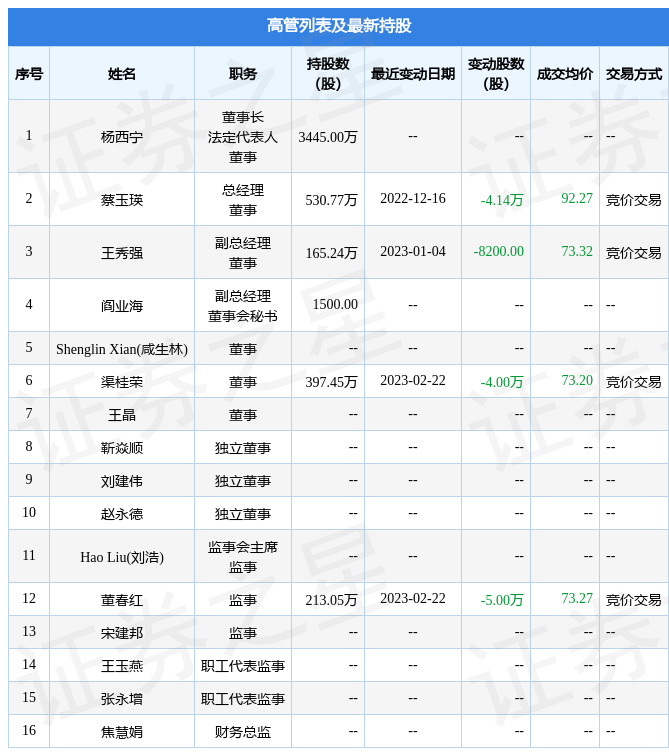Select the name 张永增
The image size is (669, 756).
click(121, 699)
